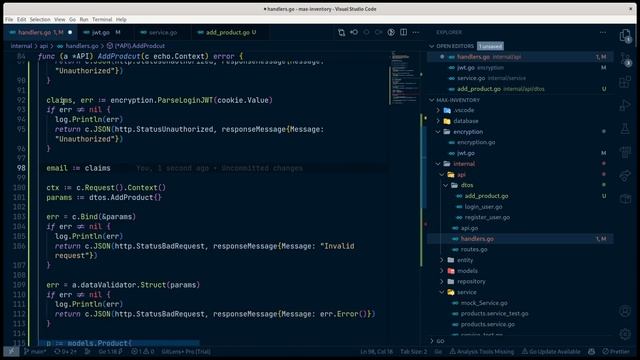Click the synchronize changes status item

(x=65, y=351)
